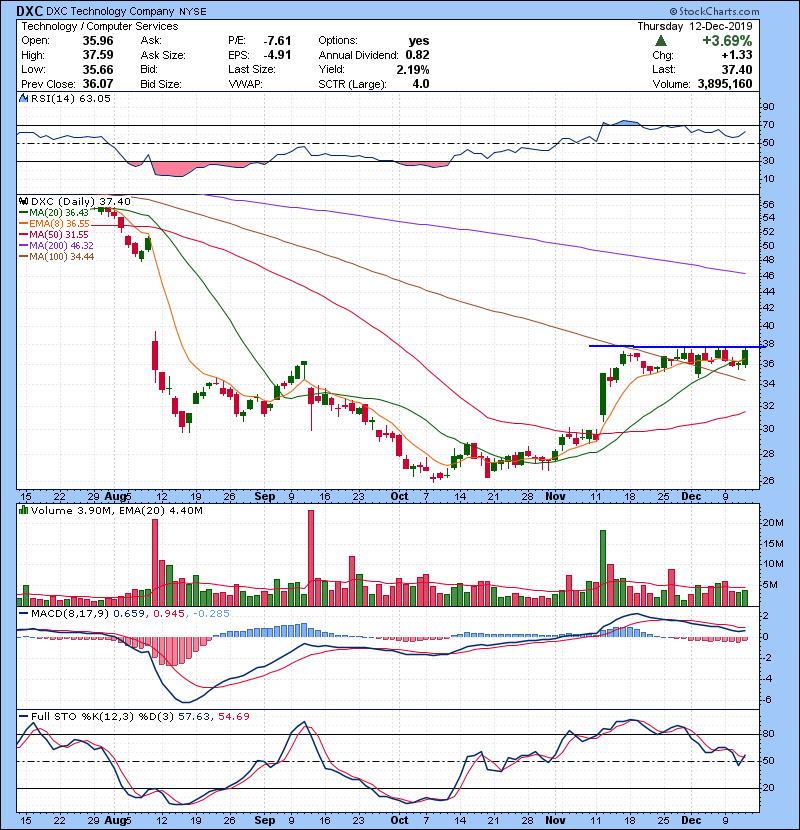Click the MACD(8,17,9) indicator label
This screenshot has width=800, height=830.
point(70,614)
